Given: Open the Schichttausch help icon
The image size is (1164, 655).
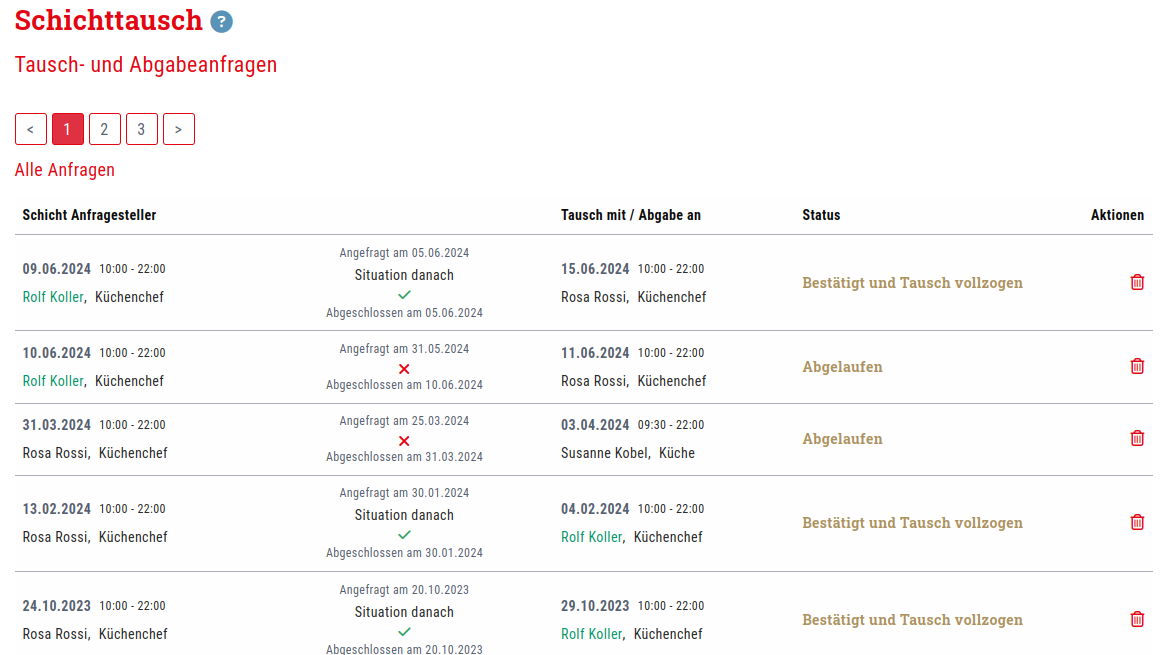Looking at the screenshot, I should pos(221,20).
